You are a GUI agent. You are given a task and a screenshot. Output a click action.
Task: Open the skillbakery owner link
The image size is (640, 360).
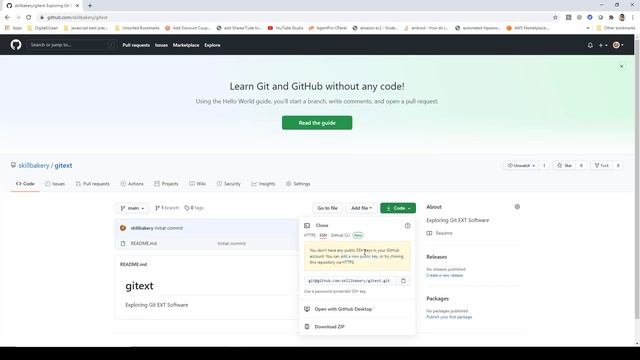coord(33,165)
